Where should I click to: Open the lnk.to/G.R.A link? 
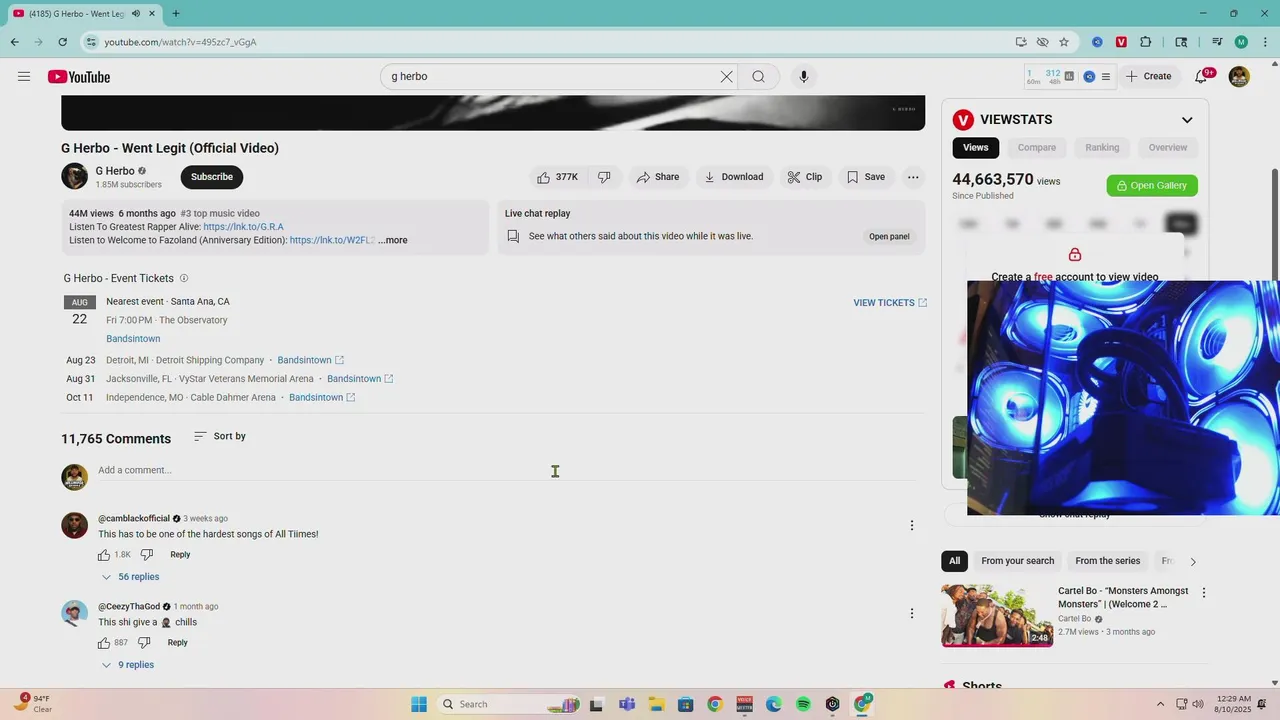[243, 227]
